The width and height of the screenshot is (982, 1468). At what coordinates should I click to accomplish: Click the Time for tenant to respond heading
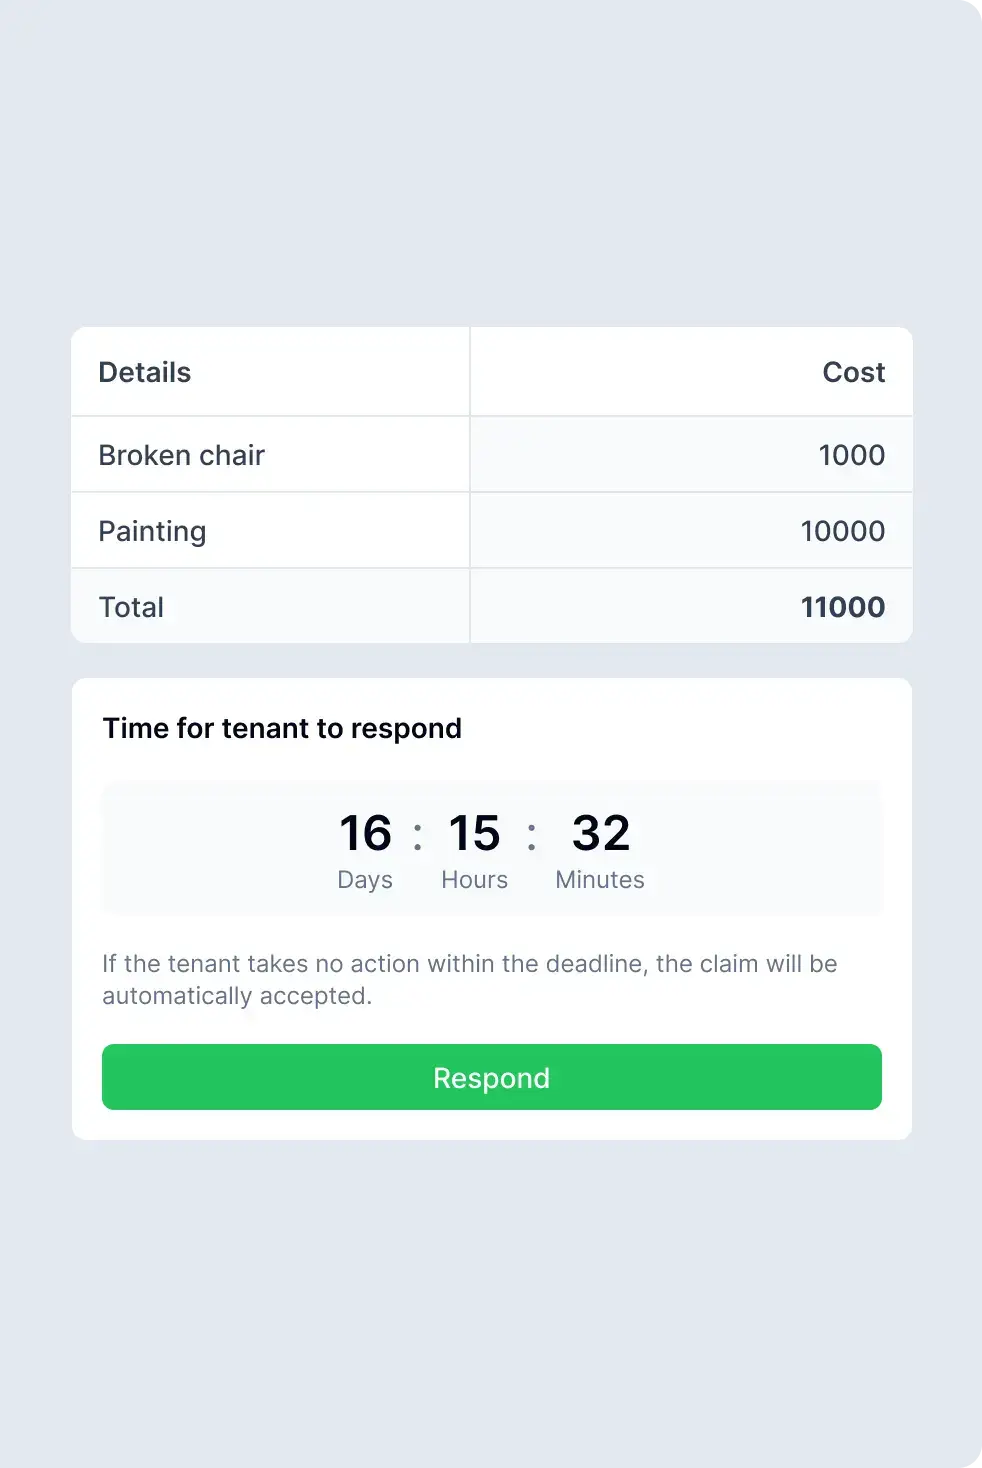click(282, 728)
